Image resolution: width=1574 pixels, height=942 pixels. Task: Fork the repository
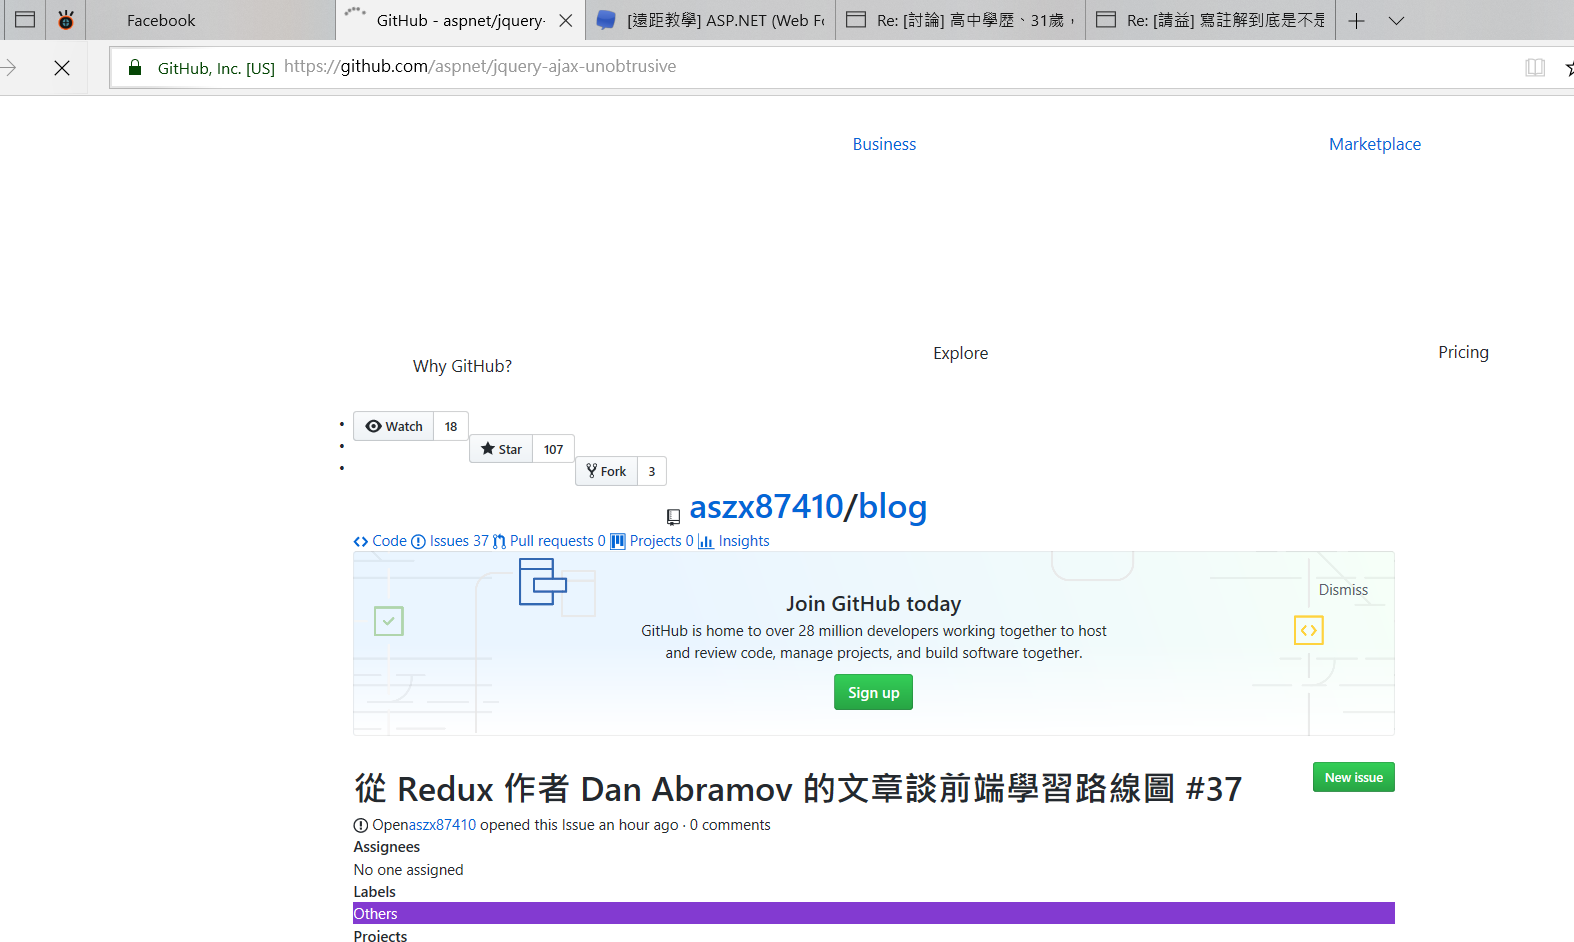click(606, 471)
